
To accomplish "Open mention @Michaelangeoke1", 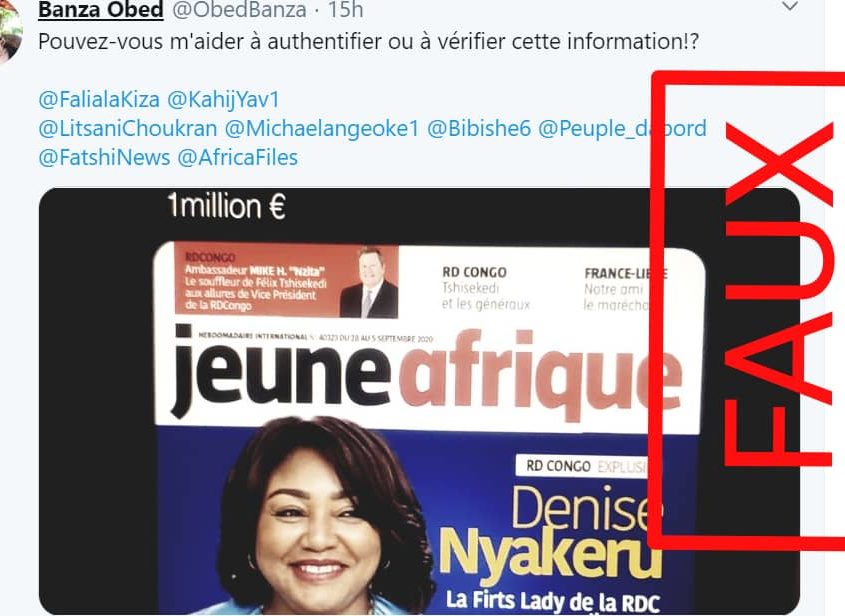I will click(322, 129).
